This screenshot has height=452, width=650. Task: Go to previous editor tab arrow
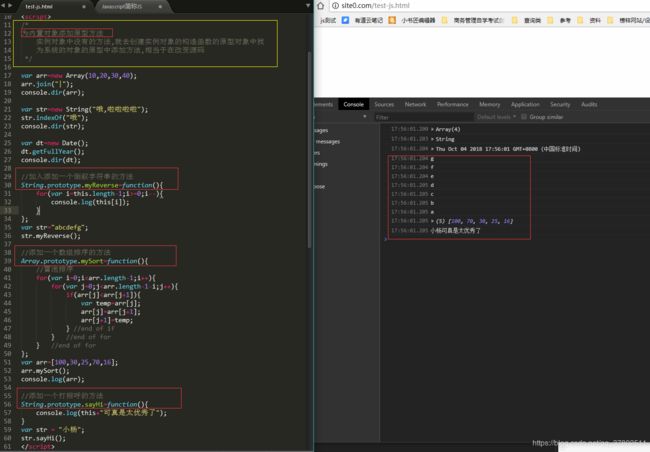[3, 5]
